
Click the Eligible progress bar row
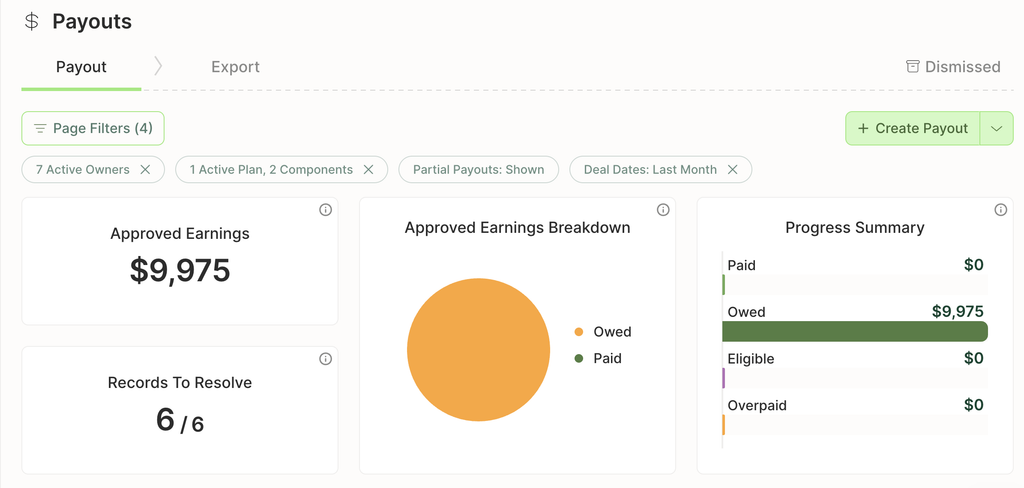(x=855, y=378)
